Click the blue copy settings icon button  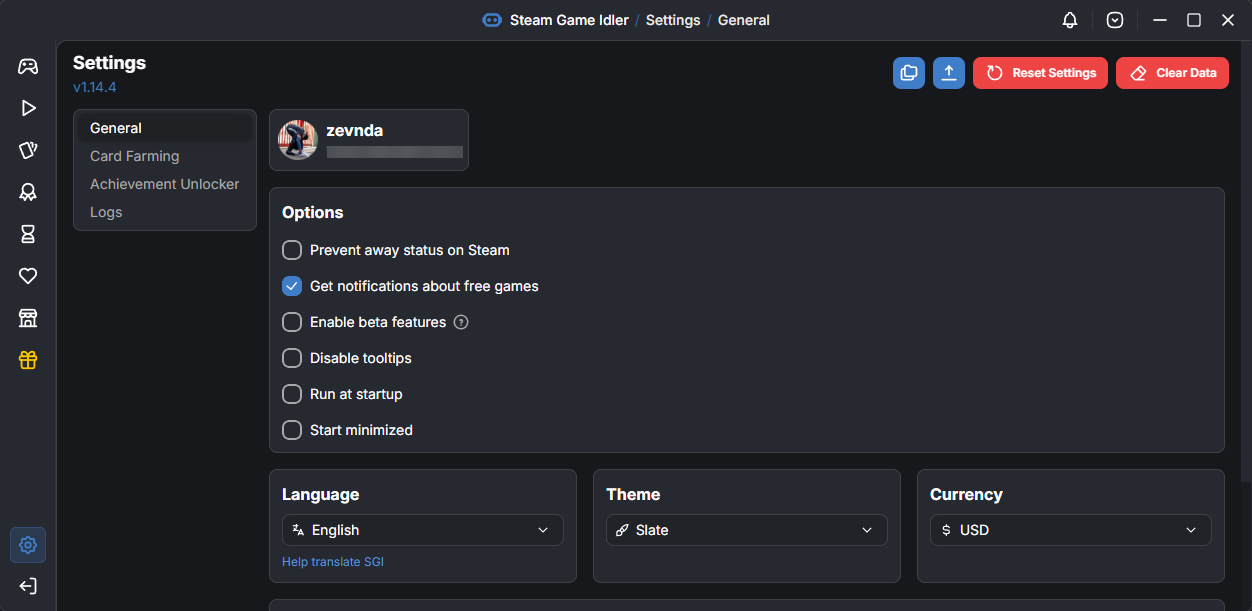(x=909, y=73)
